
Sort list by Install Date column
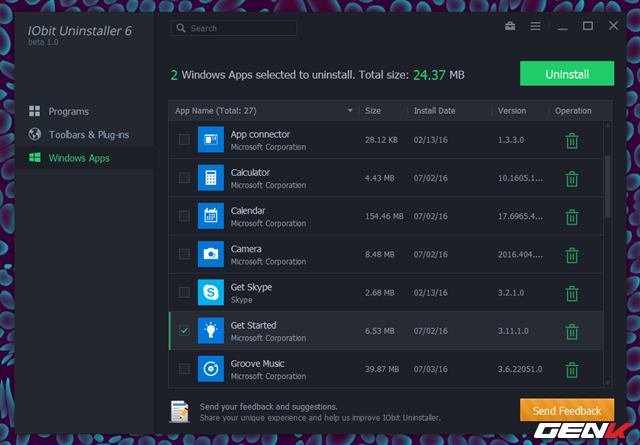434,111
